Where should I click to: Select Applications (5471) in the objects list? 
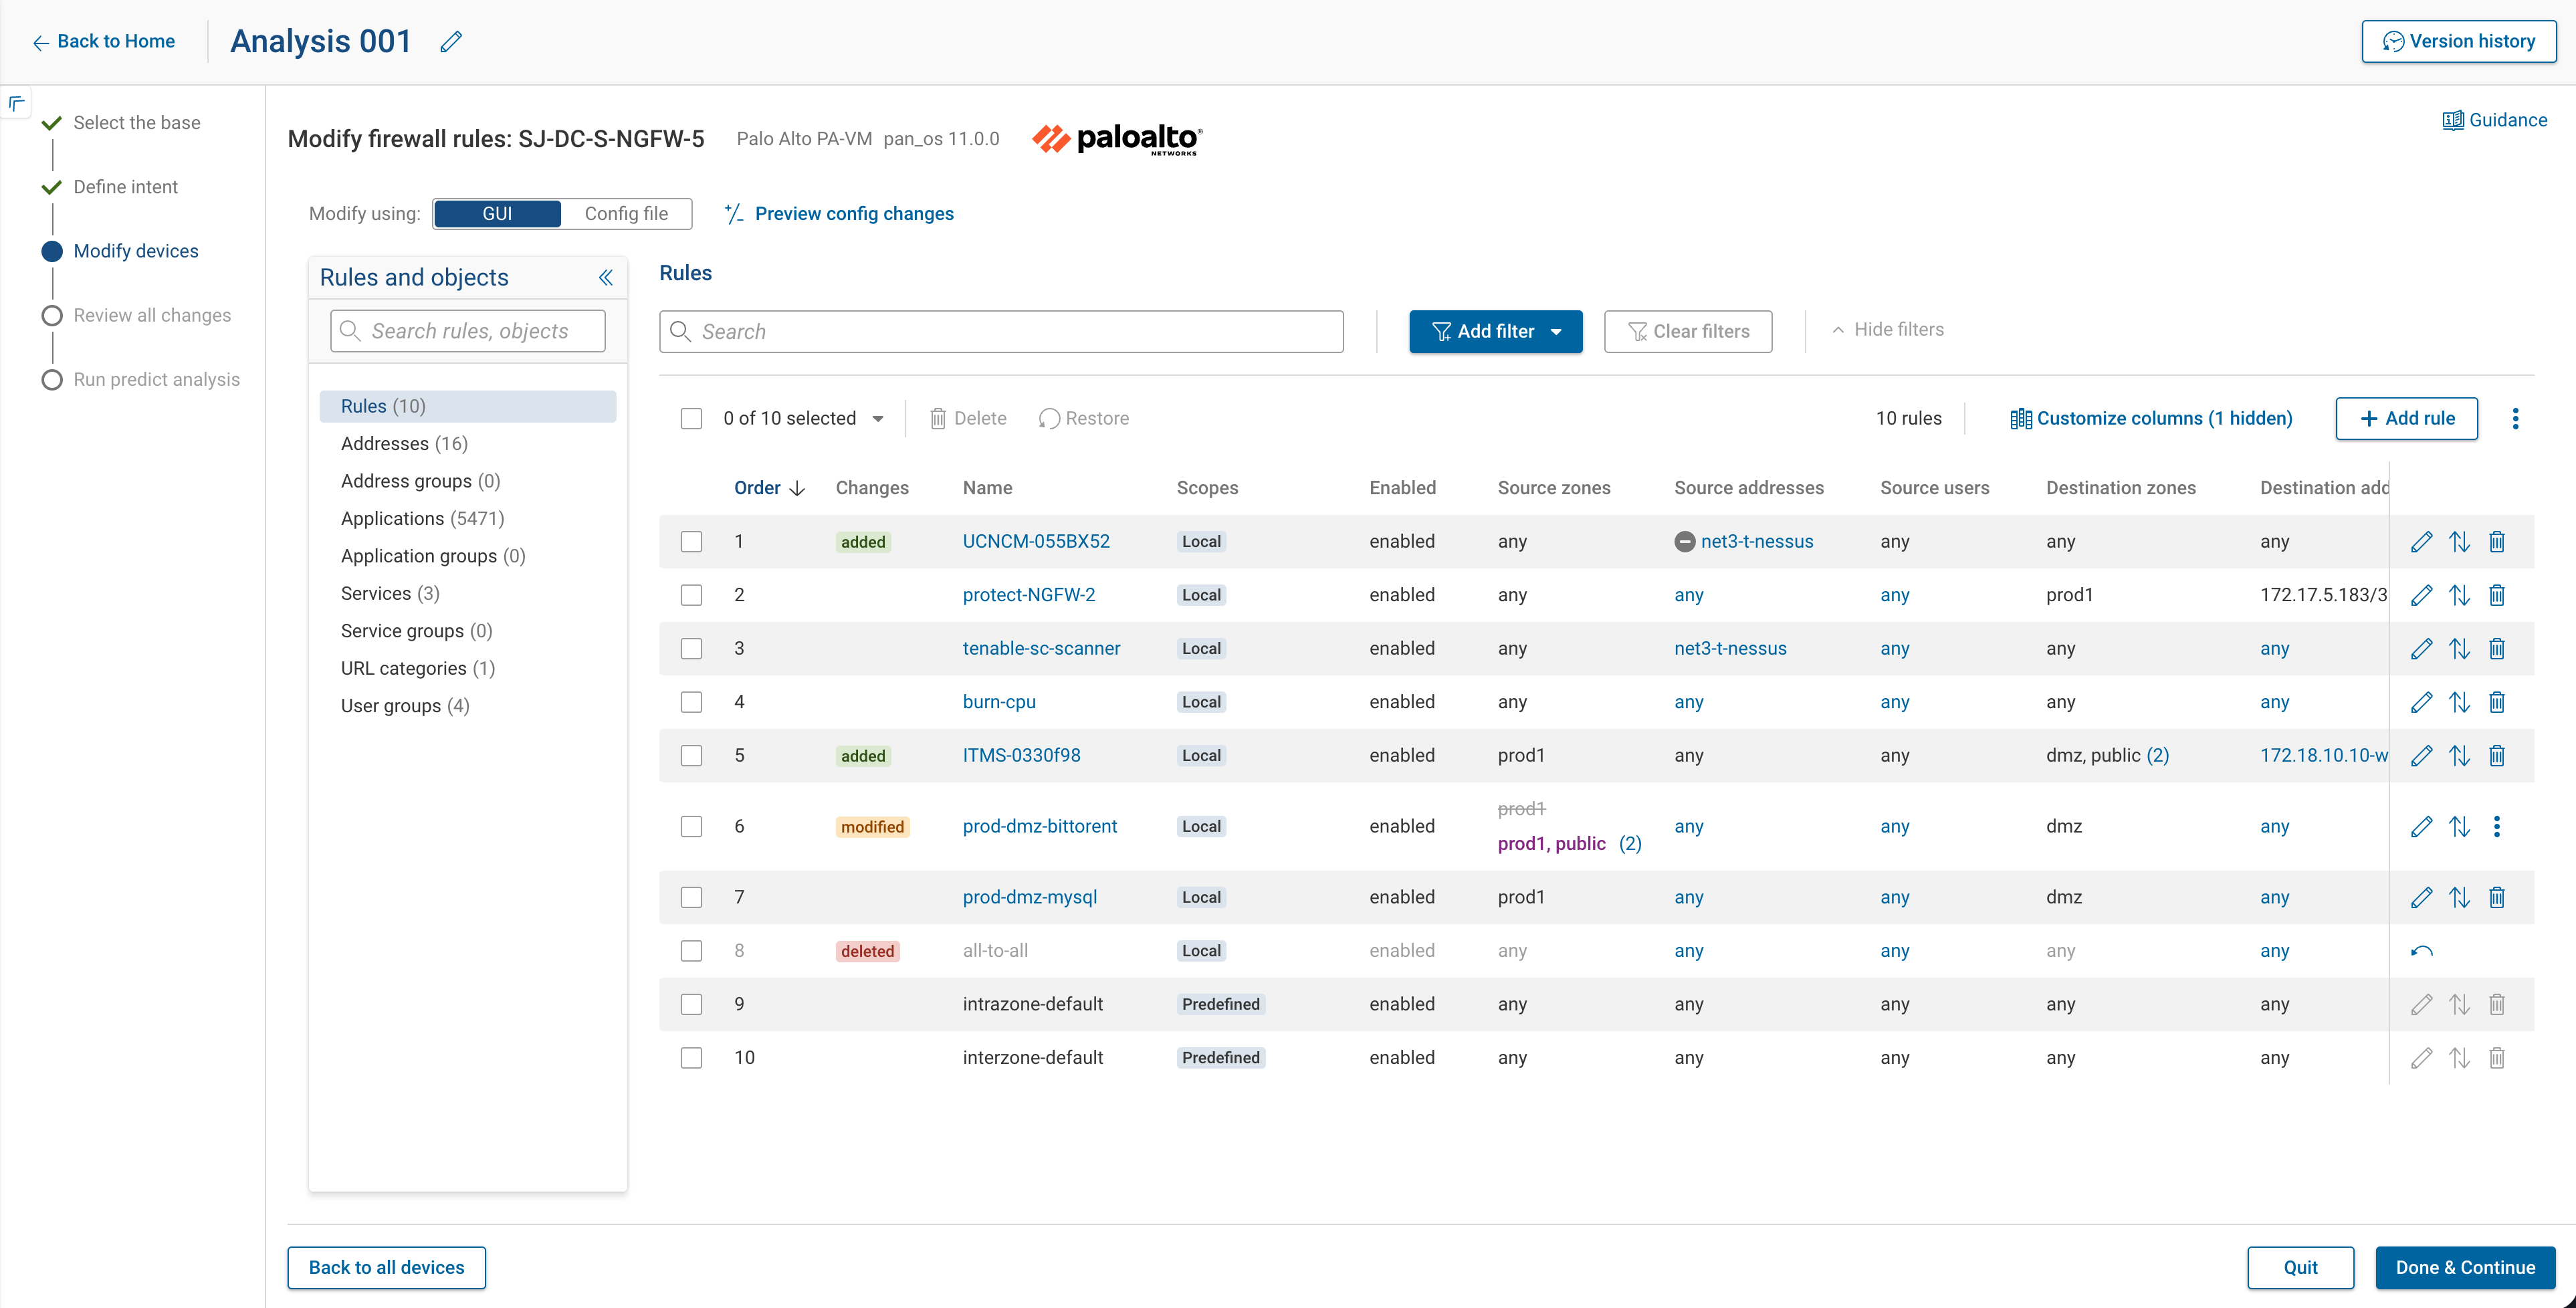[x=422, y=518]
